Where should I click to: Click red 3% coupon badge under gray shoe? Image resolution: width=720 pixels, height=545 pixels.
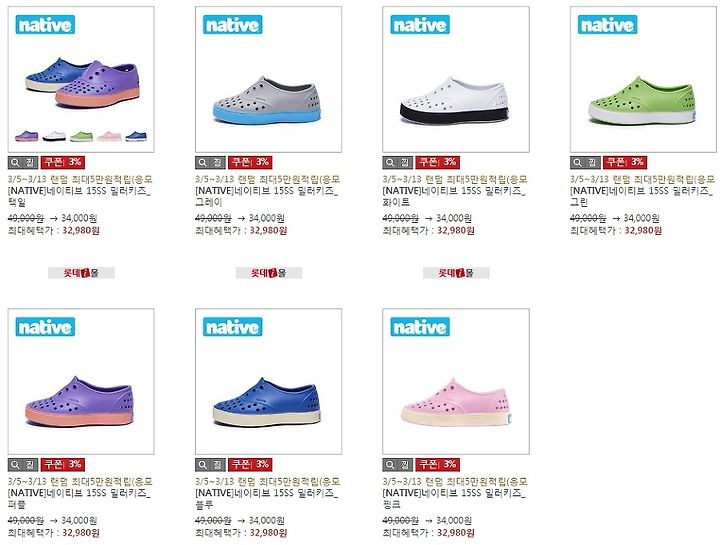click(x=250, y=162)
